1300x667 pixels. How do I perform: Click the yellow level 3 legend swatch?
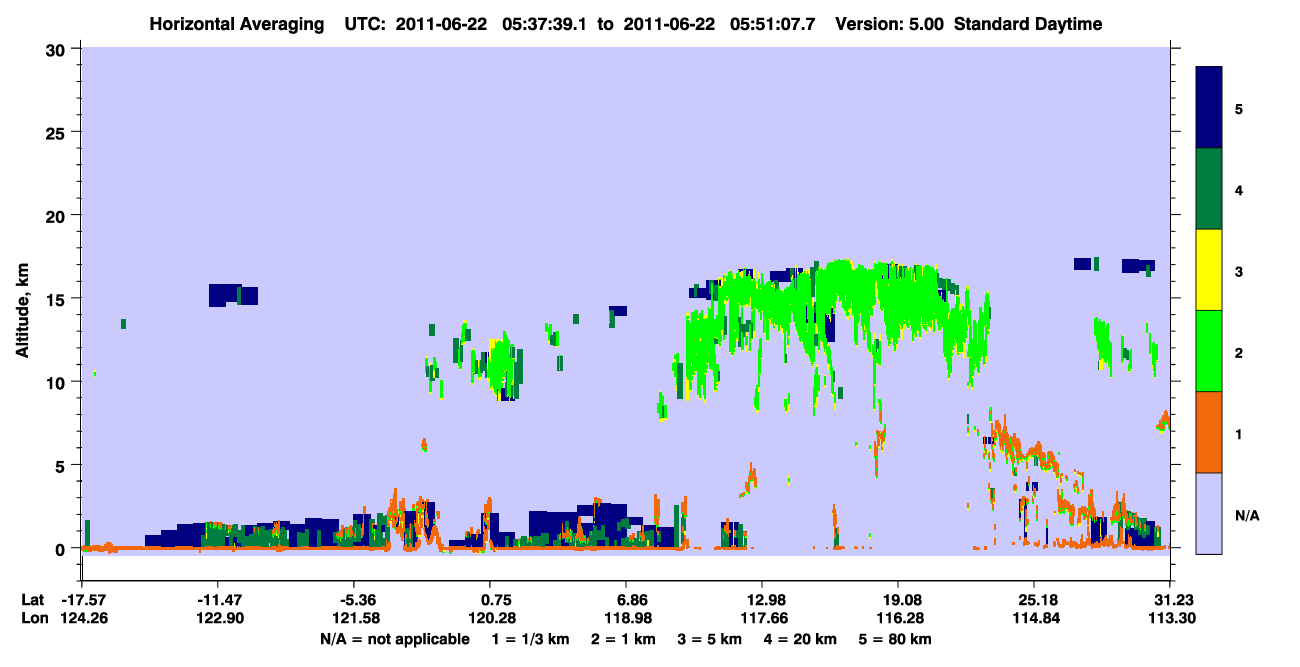(1209, 270)
